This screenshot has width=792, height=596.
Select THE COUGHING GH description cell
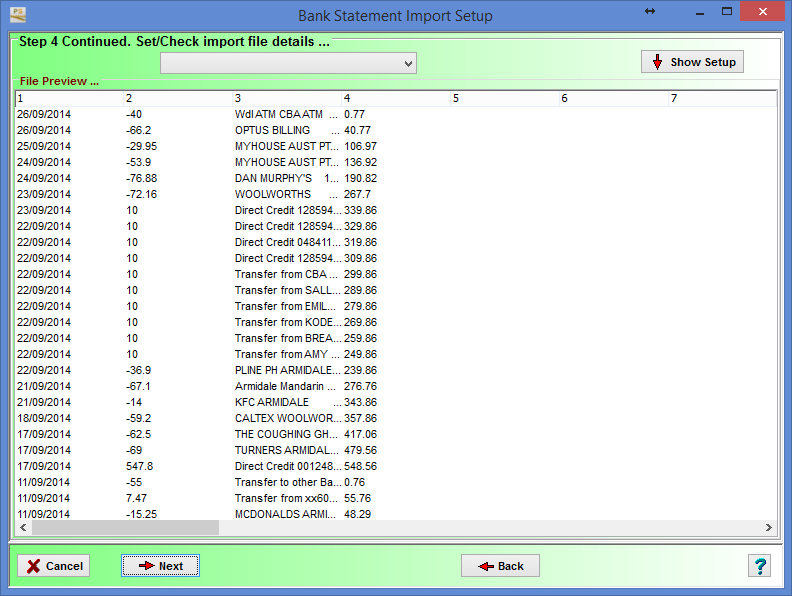[x=286, y=434]
